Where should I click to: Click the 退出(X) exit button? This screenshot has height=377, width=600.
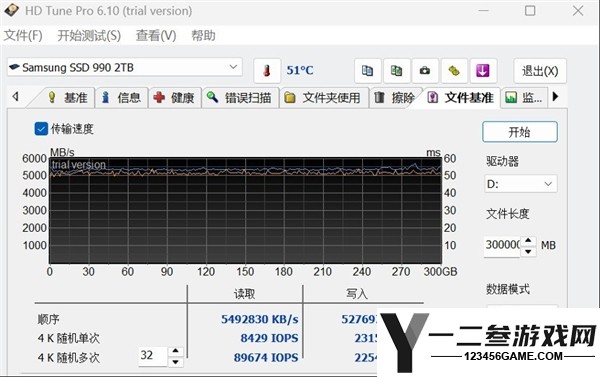(540, 71)
